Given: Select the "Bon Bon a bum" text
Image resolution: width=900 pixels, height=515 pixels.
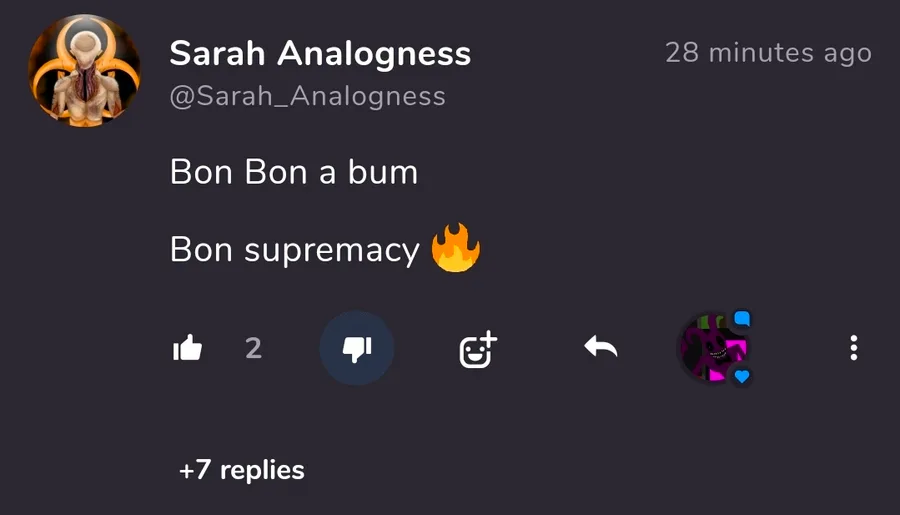Looking at the screenshot, I should click(x=294, y=172).
